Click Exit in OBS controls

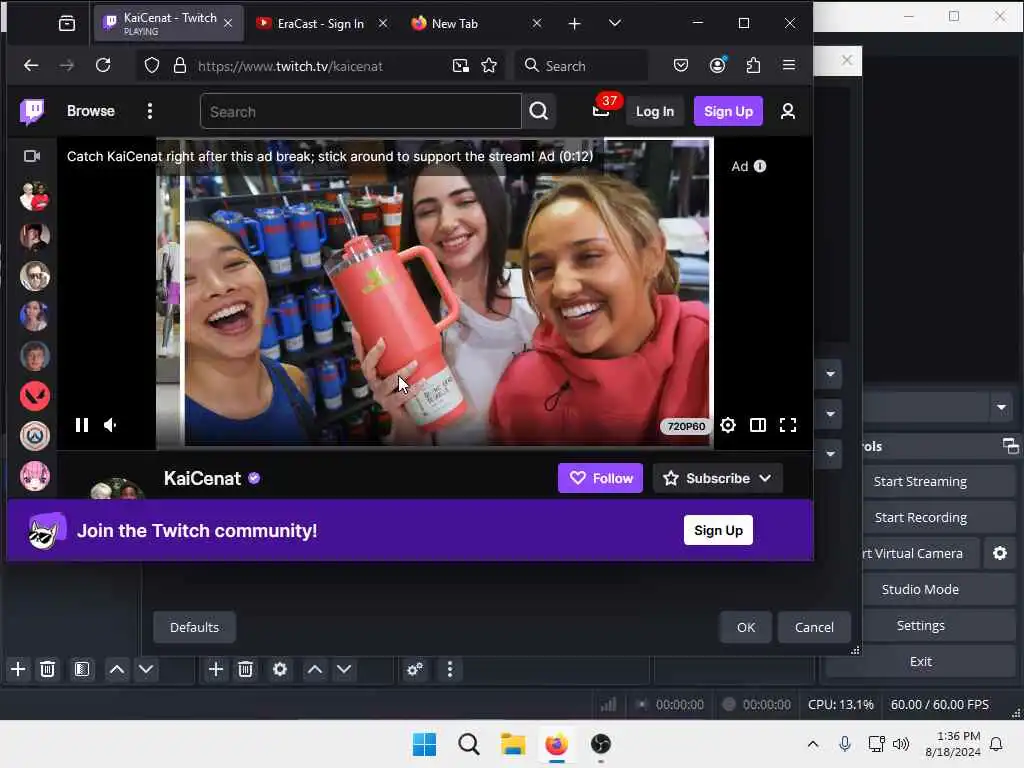coord(920,661)
